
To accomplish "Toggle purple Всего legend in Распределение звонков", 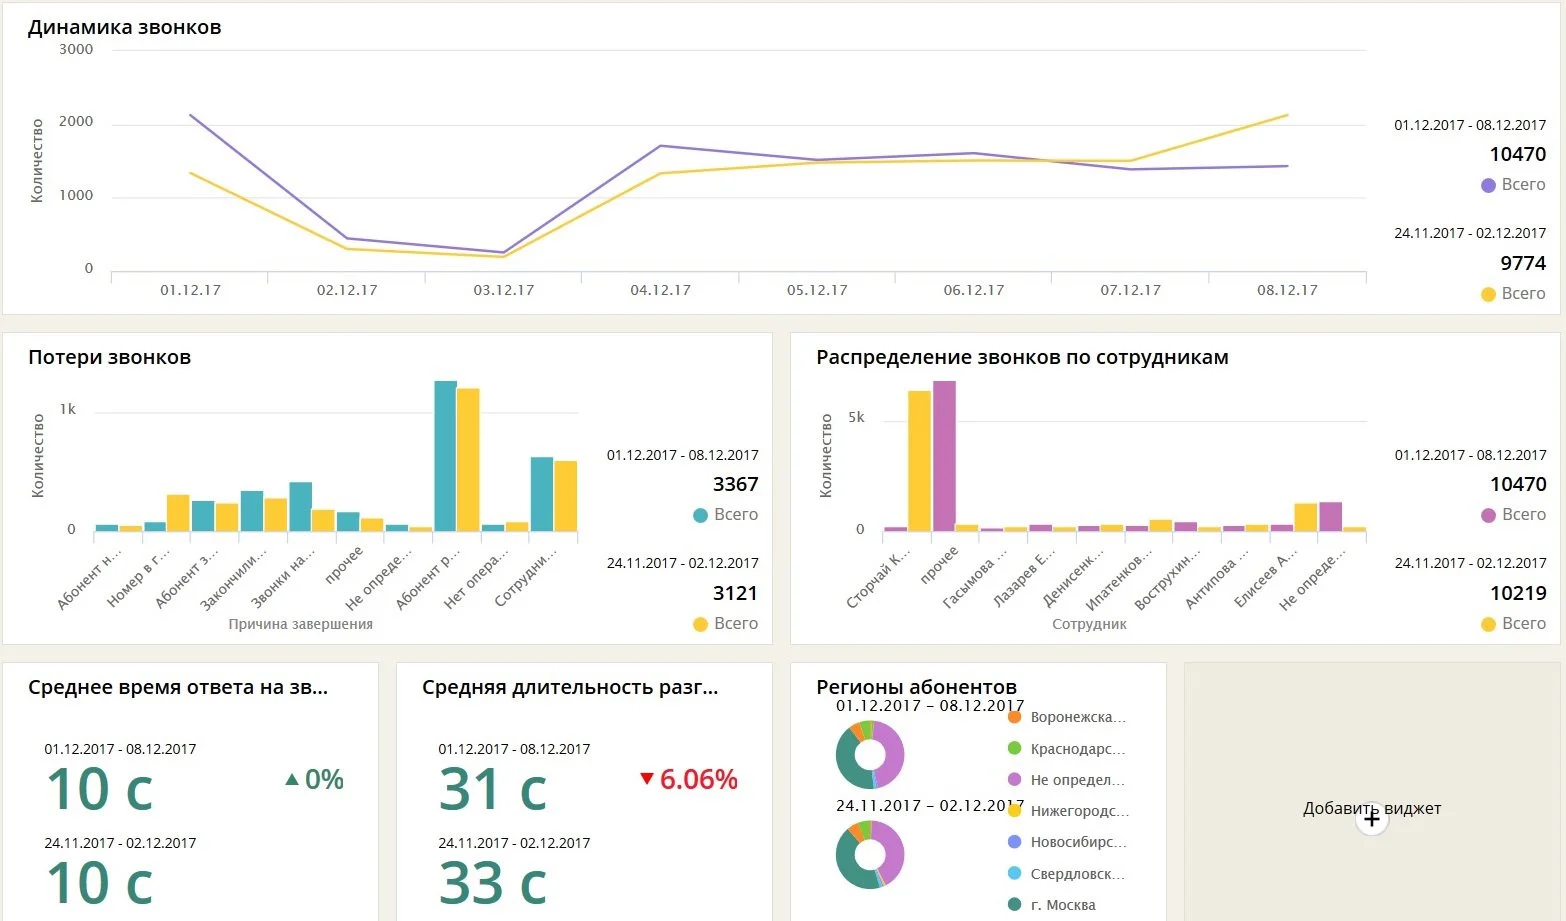I will [x=1512, y=515].
